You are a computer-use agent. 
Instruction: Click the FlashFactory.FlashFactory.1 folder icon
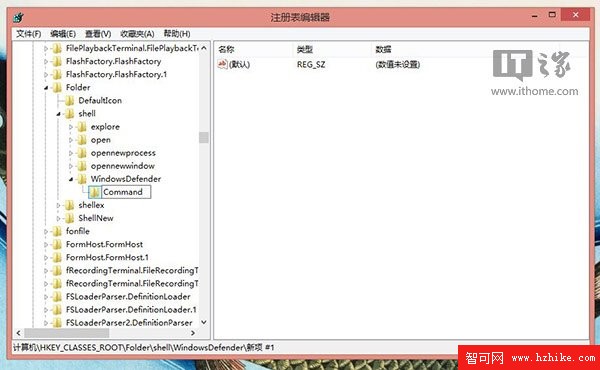point(57,74)
